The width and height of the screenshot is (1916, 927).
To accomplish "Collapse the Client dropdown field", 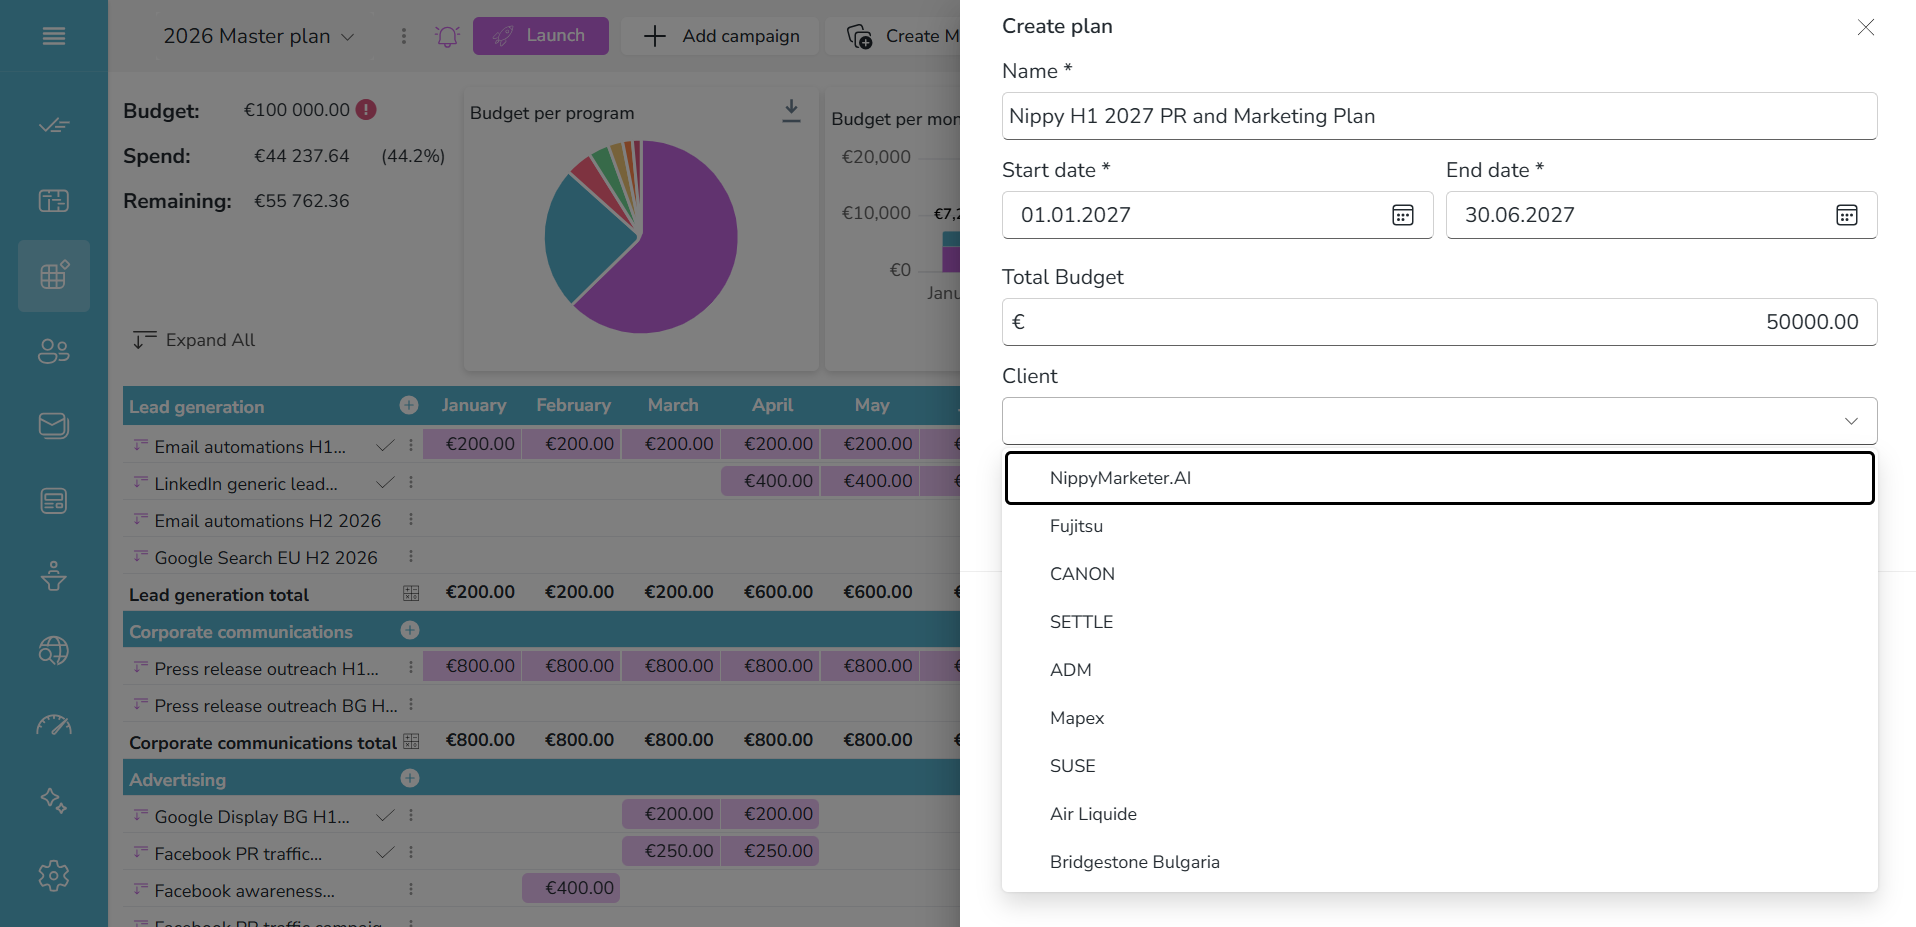I will pyautogui.click(x=1440, y=421).
